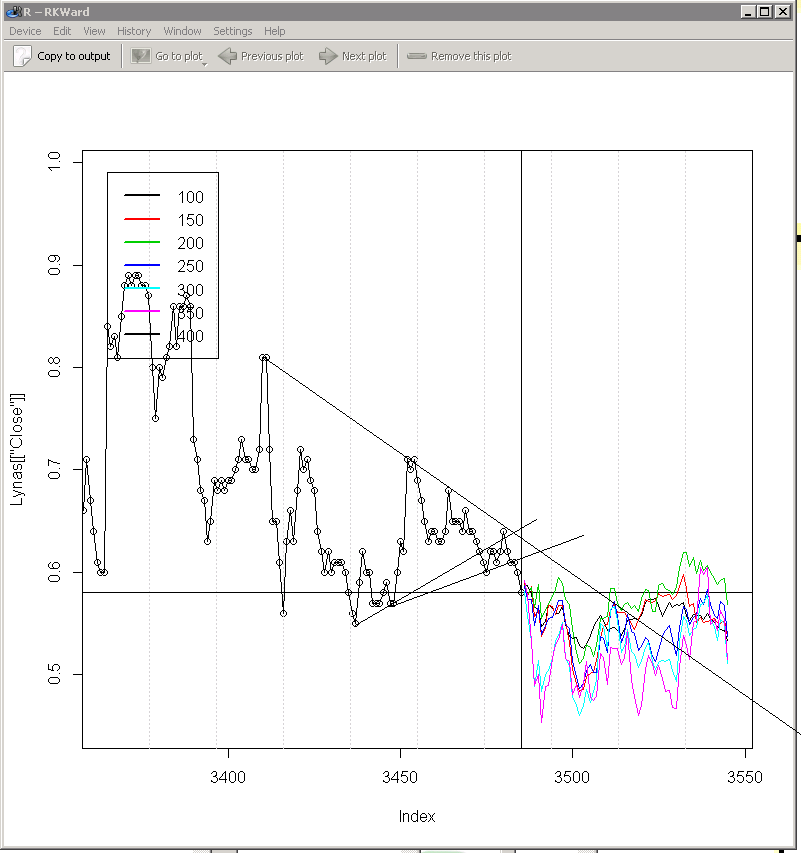Open the Window menu
Image resolution: width=801 pixels, height=853 pixels.
coord(182,31)
